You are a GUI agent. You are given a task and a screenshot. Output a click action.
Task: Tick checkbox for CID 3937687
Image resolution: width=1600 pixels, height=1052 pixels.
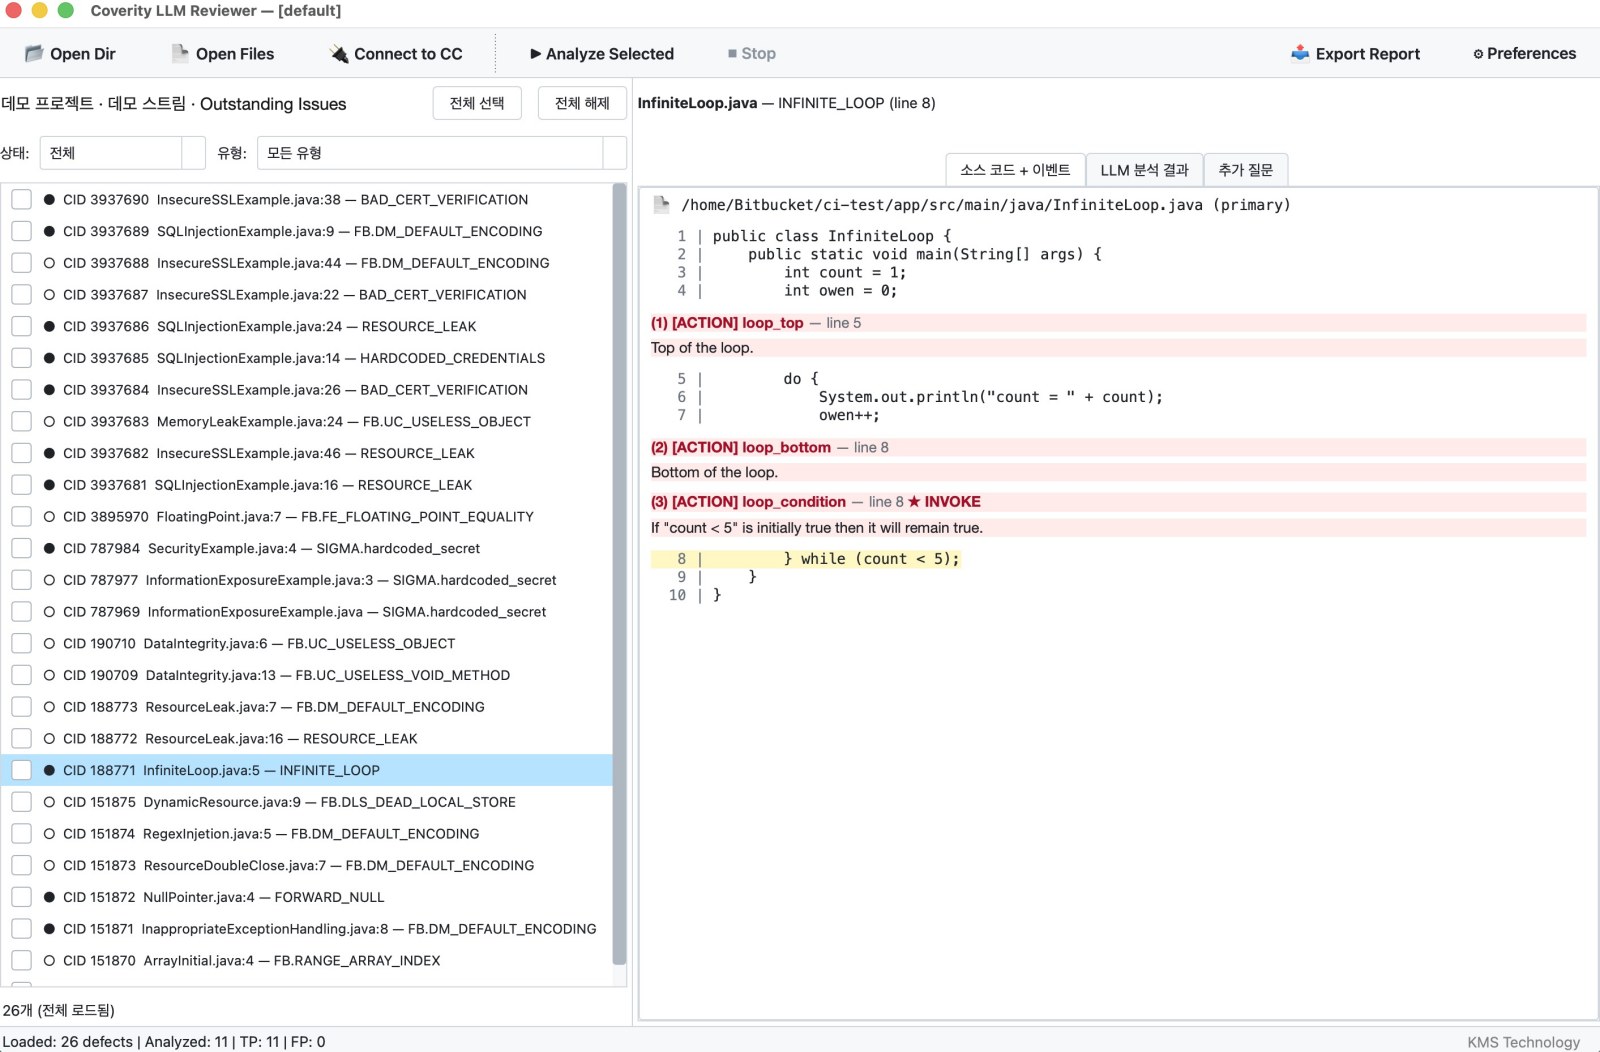pyautogui.click(x=21, y=295)
